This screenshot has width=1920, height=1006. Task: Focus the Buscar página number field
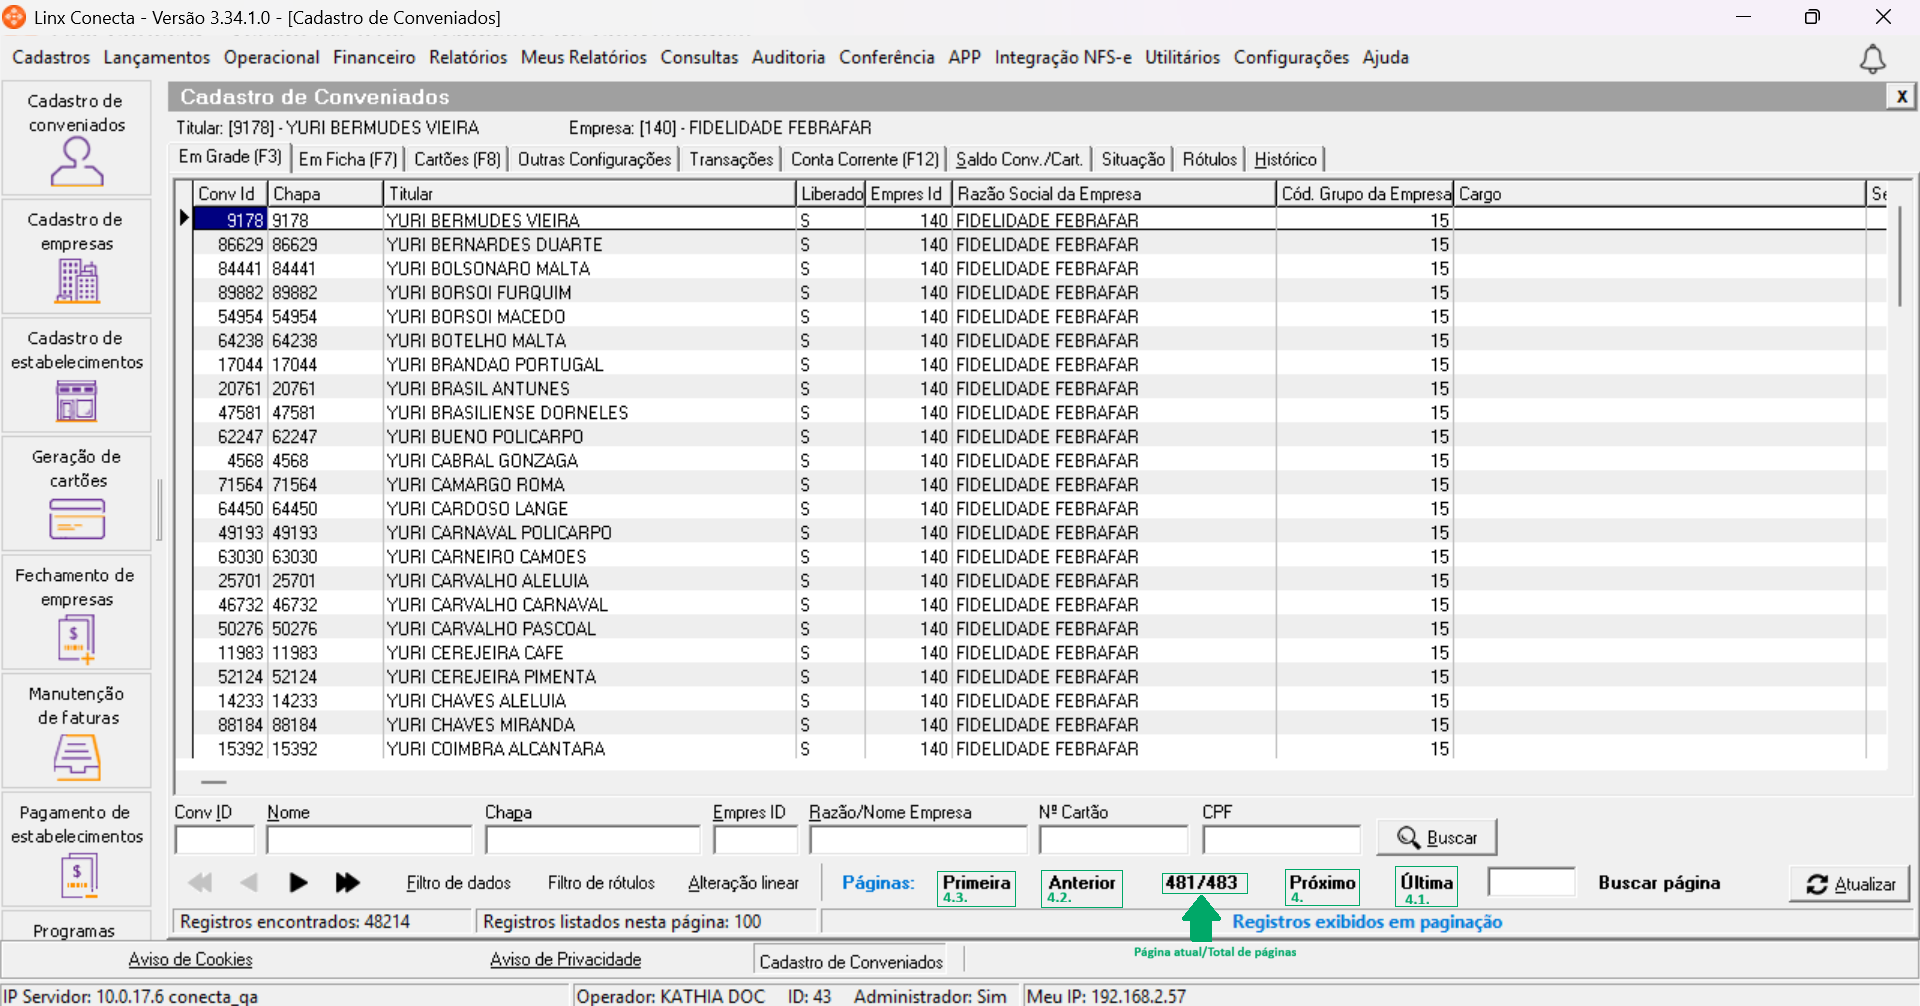[1531, 882]
